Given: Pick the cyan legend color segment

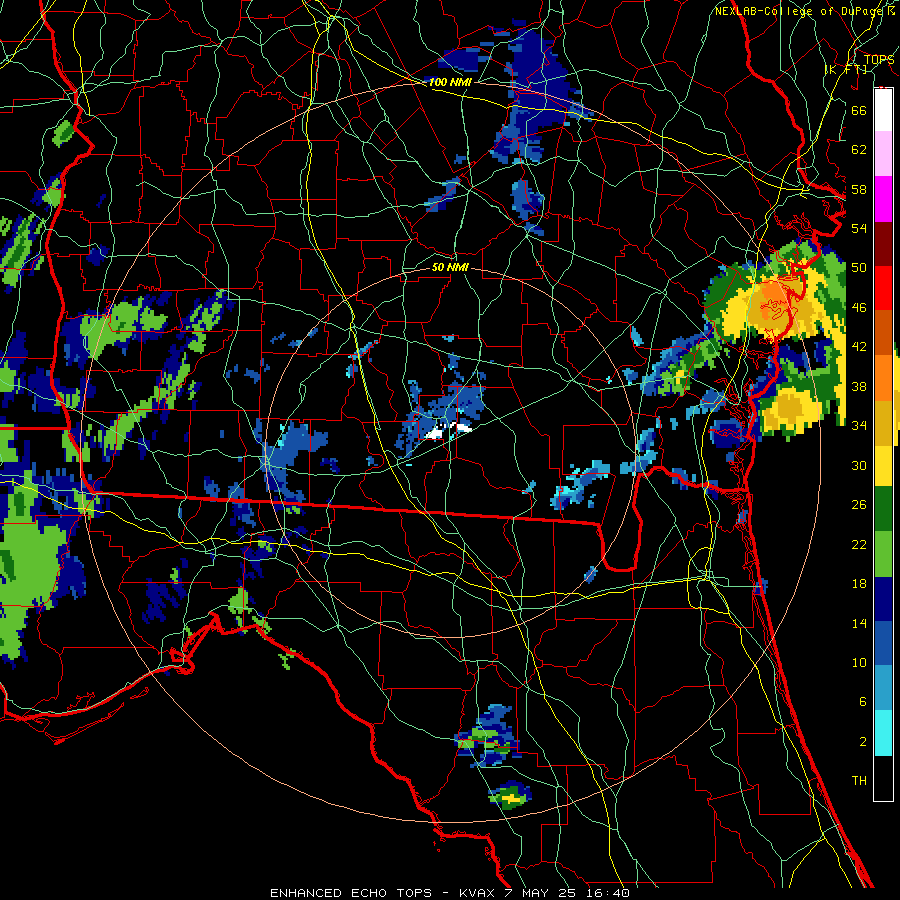Looking at the screenshot, I should [x=883, y=732].
